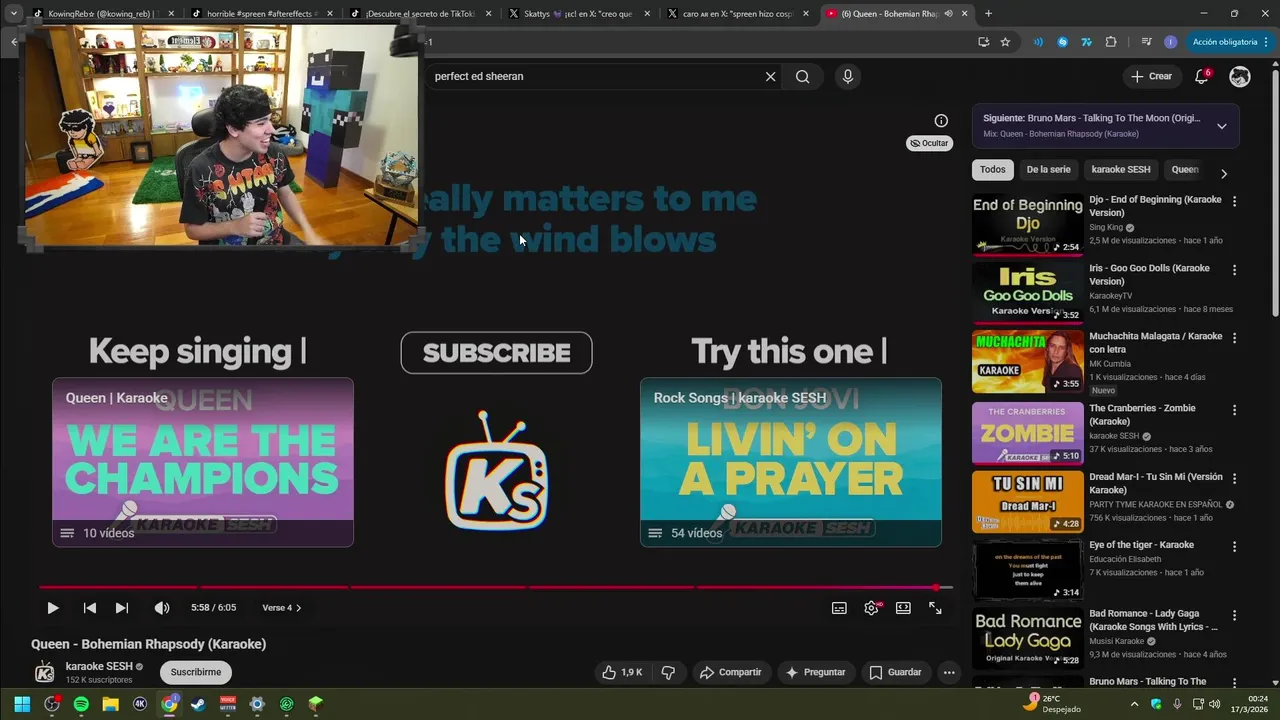
Task: Open options for Dread Mar-I video
Action: 1234,479
